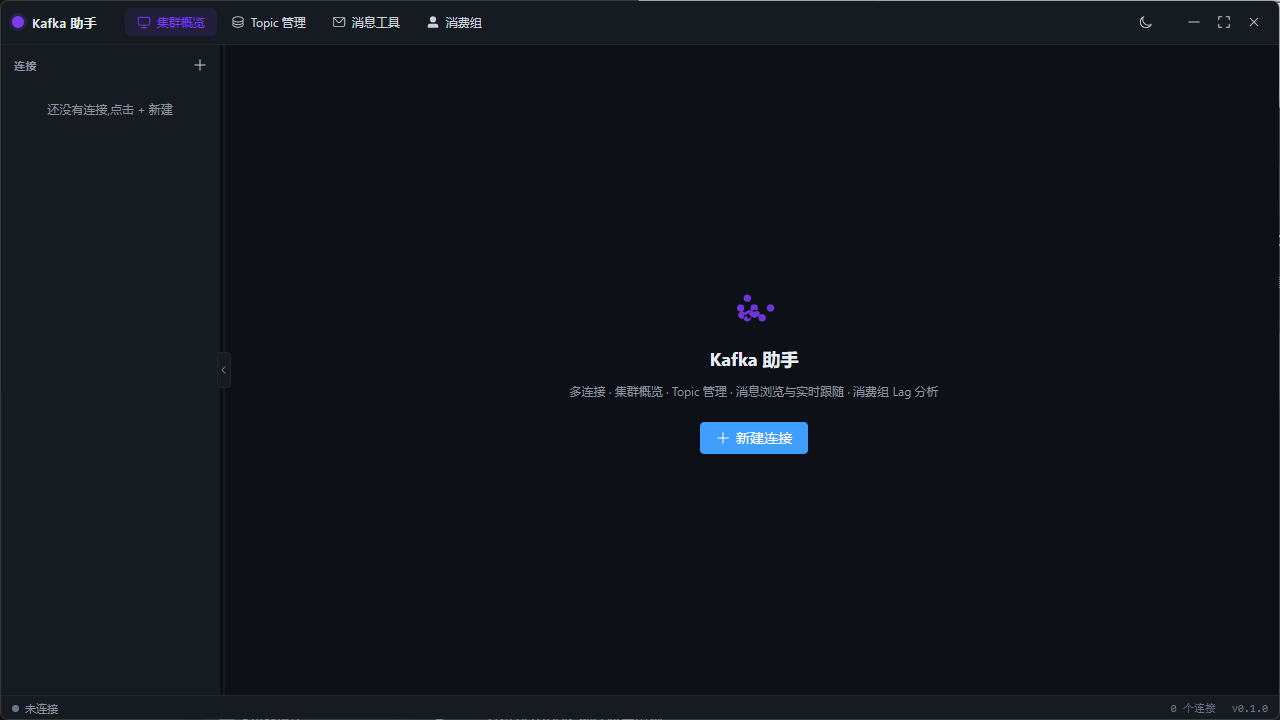Viewport: 1280px width, 720px height.
Task: Toggle dark mode with the moon icon
Action: click(x=1146, y=22)
